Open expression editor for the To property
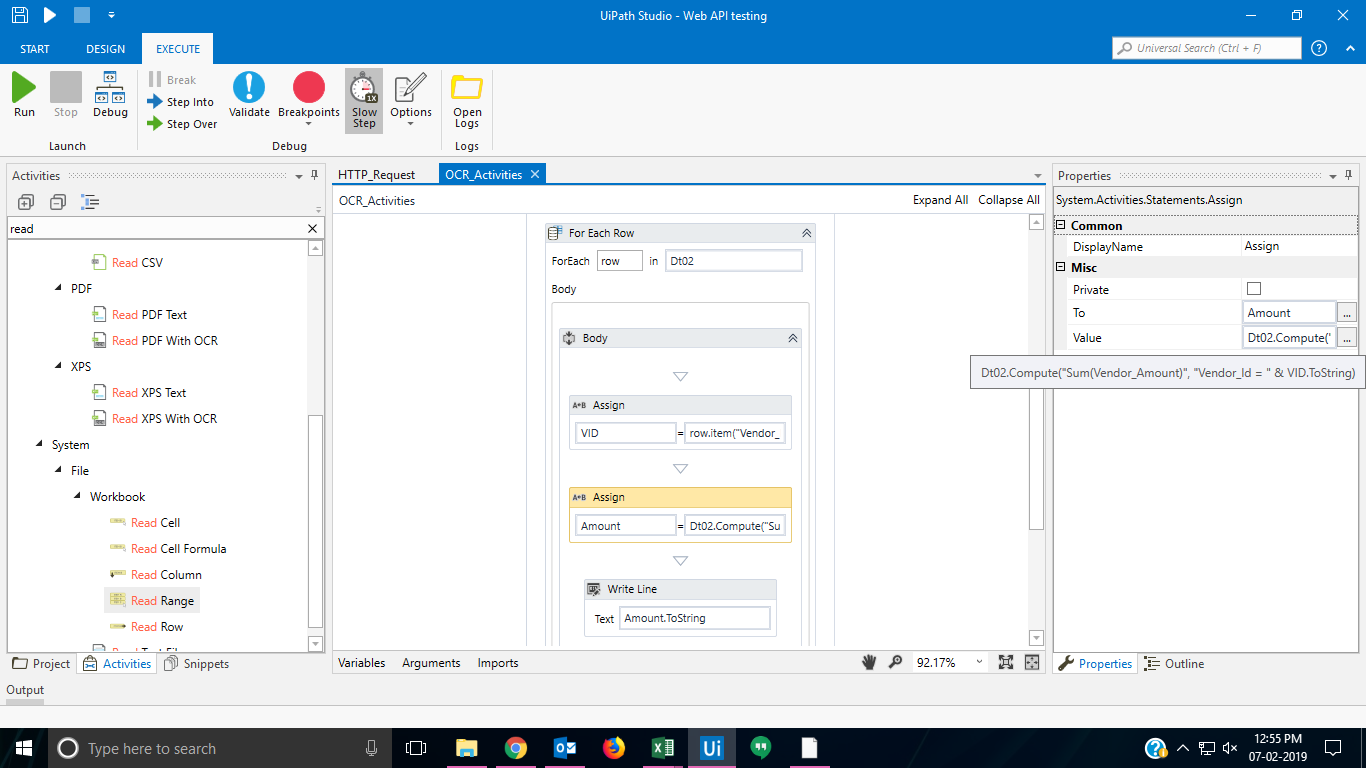The height and width of the screenshot is (768, 1366). [1347, 313]
